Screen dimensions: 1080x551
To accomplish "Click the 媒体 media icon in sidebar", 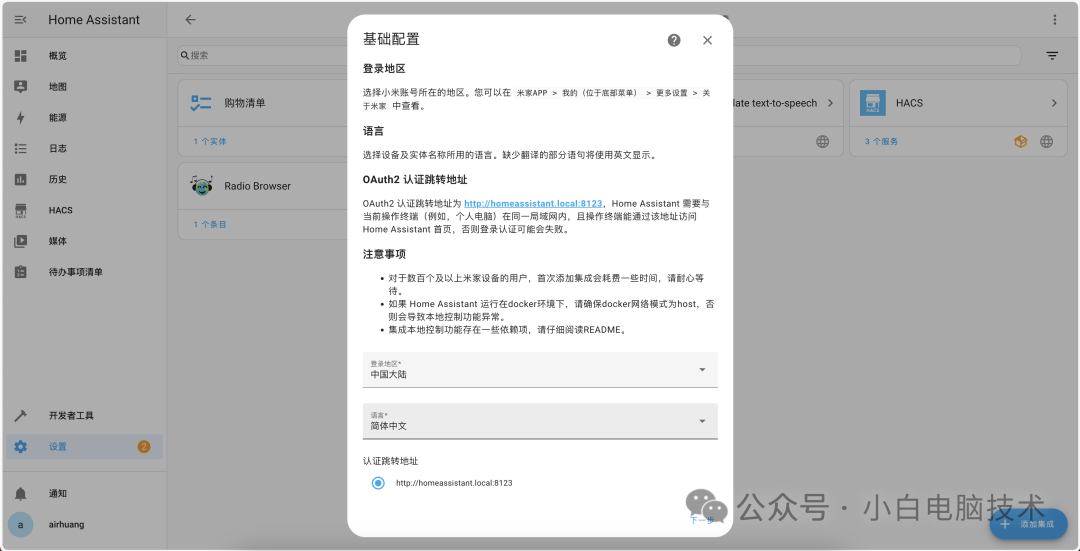I will click(21, 241).
